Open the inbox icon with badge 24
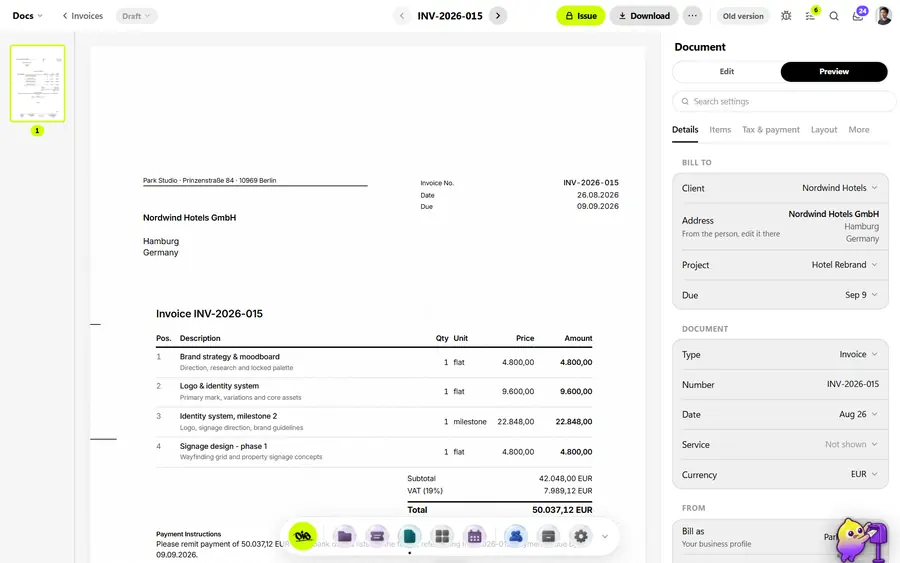Image resolution: width=900 pixels, height=563 pixels. (x=859, y=15)
